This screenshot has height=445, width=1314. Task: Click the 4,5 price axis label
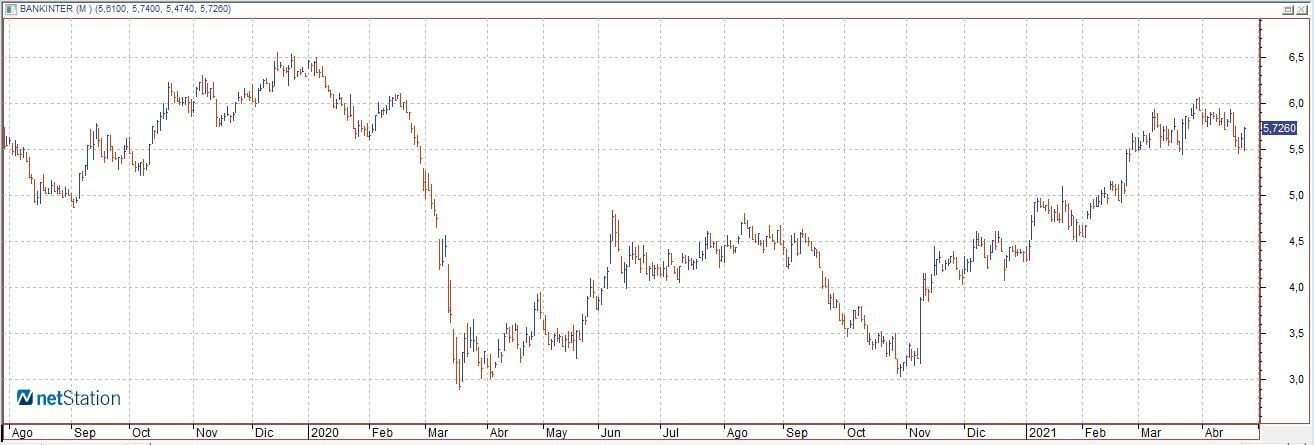point(1296,241)
